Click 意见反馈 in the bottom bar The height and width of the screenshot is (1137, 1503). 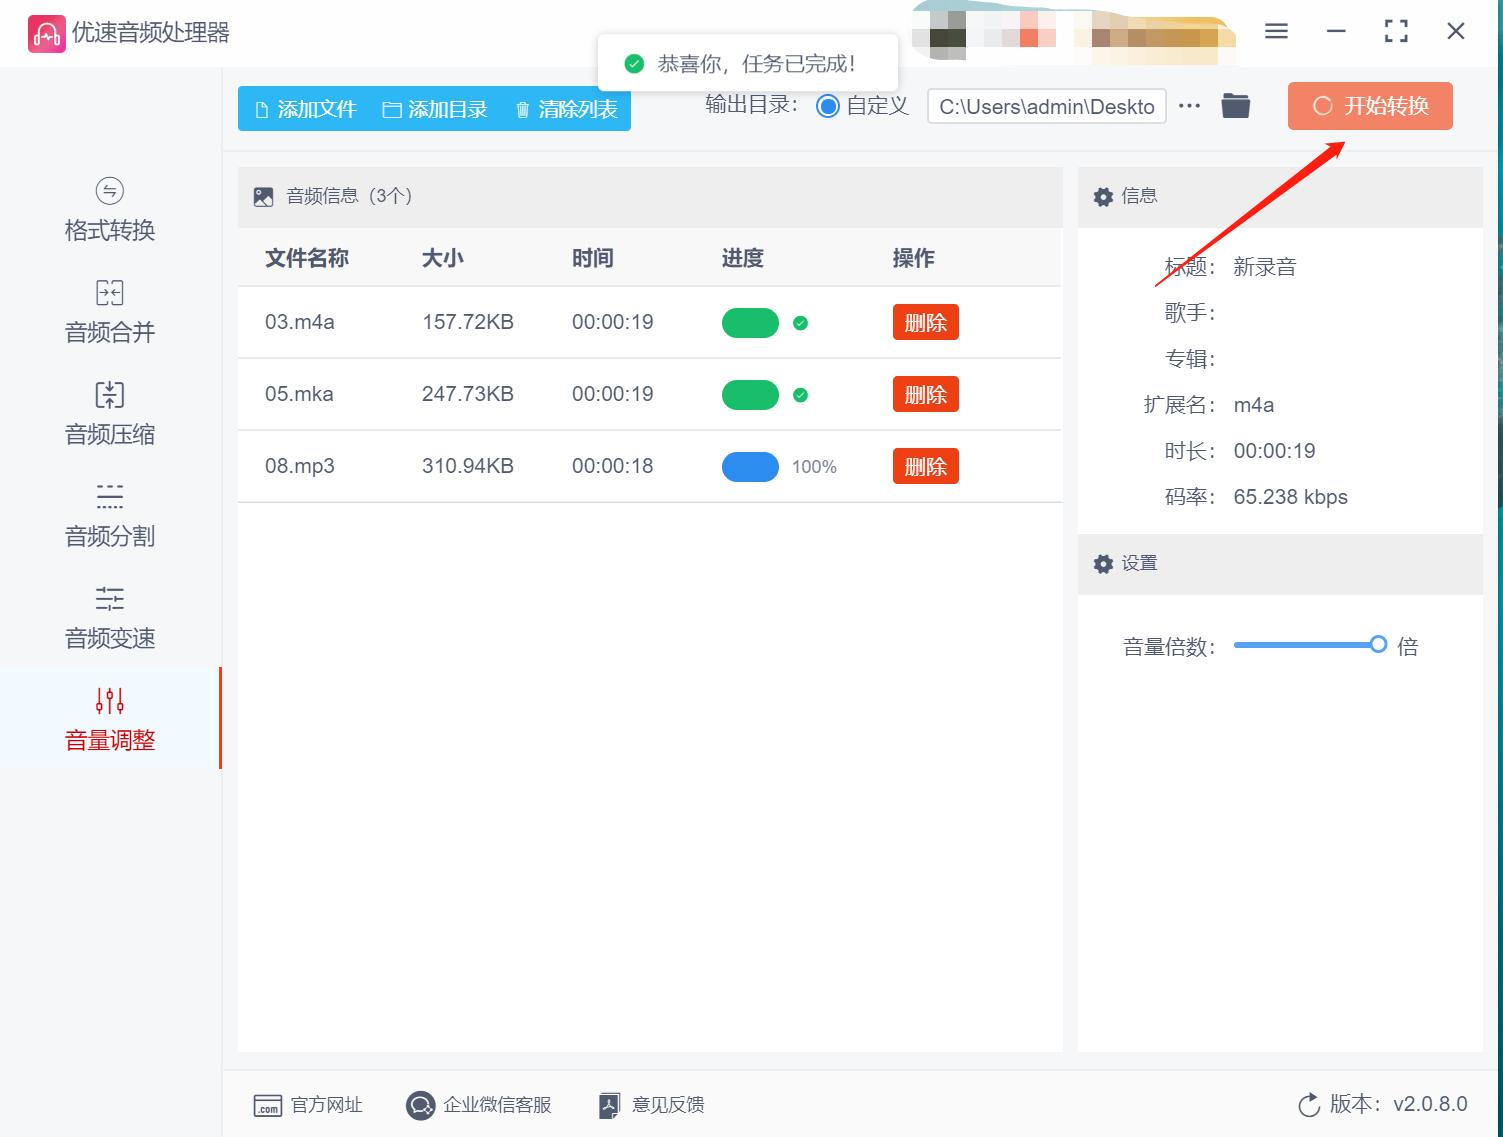click(650, 1105)
